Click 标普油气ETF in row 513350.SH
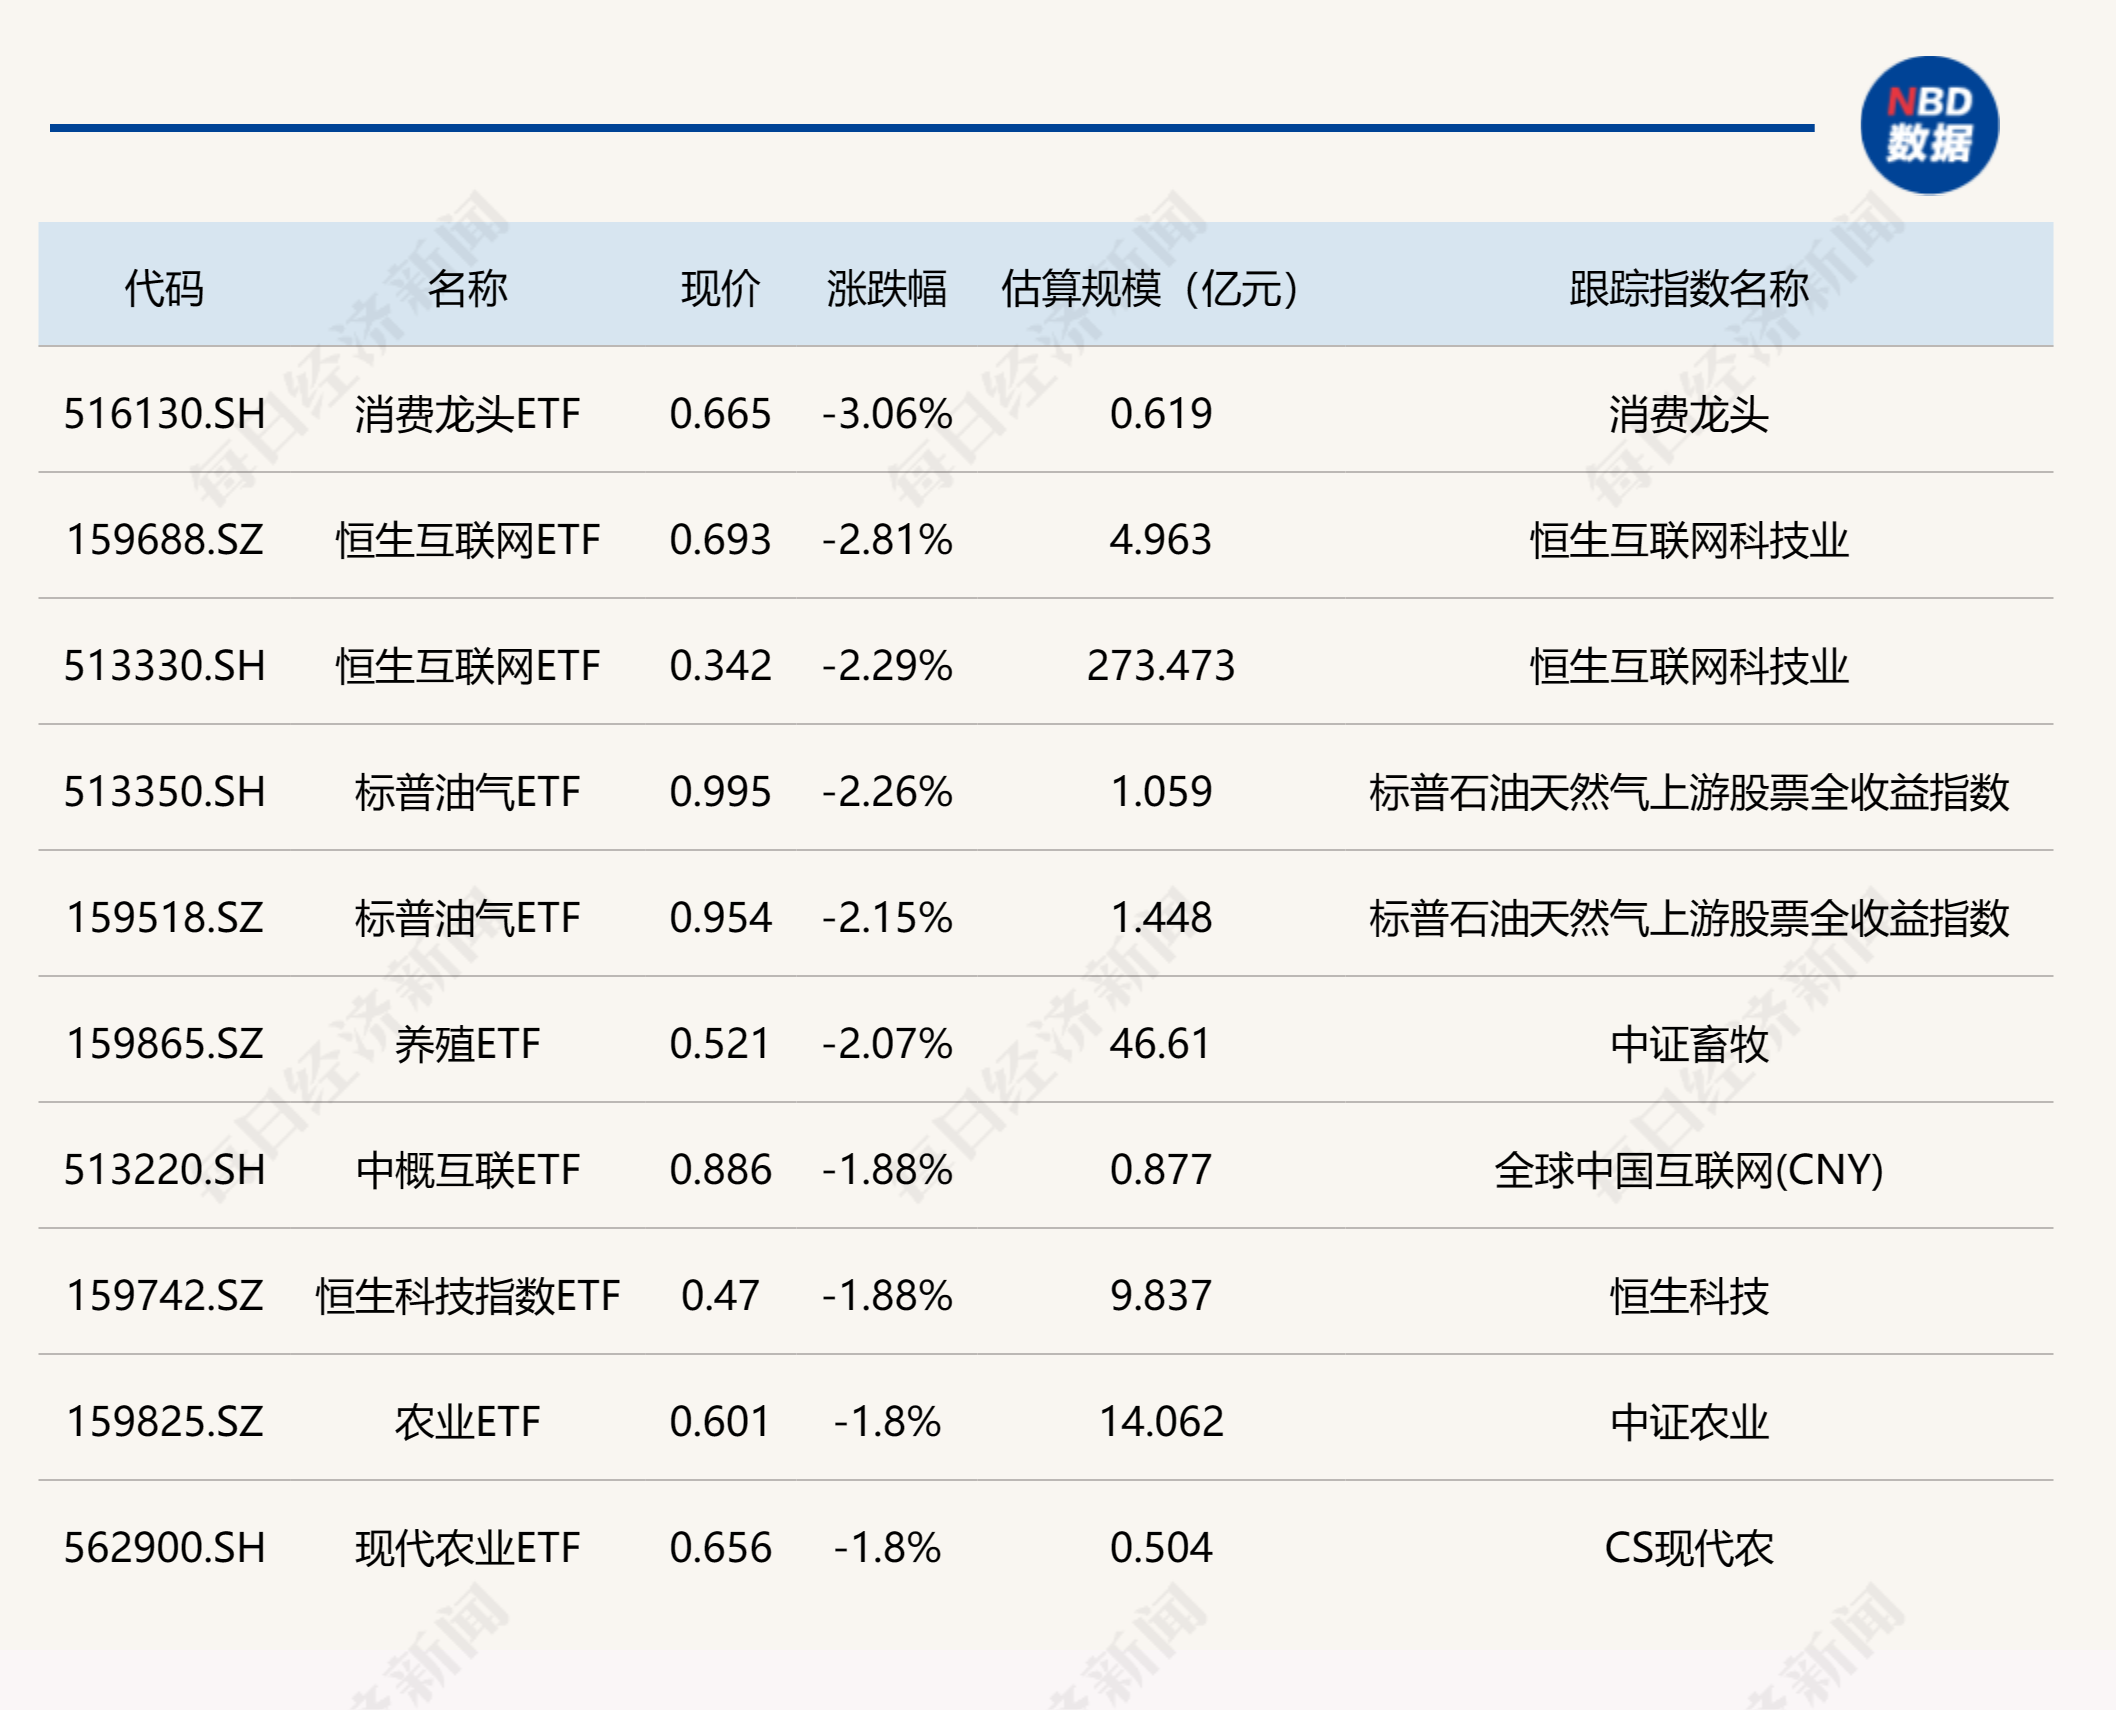This screenshot has height=1710, width=2116. pyautogui.click(x=467, y=792)
